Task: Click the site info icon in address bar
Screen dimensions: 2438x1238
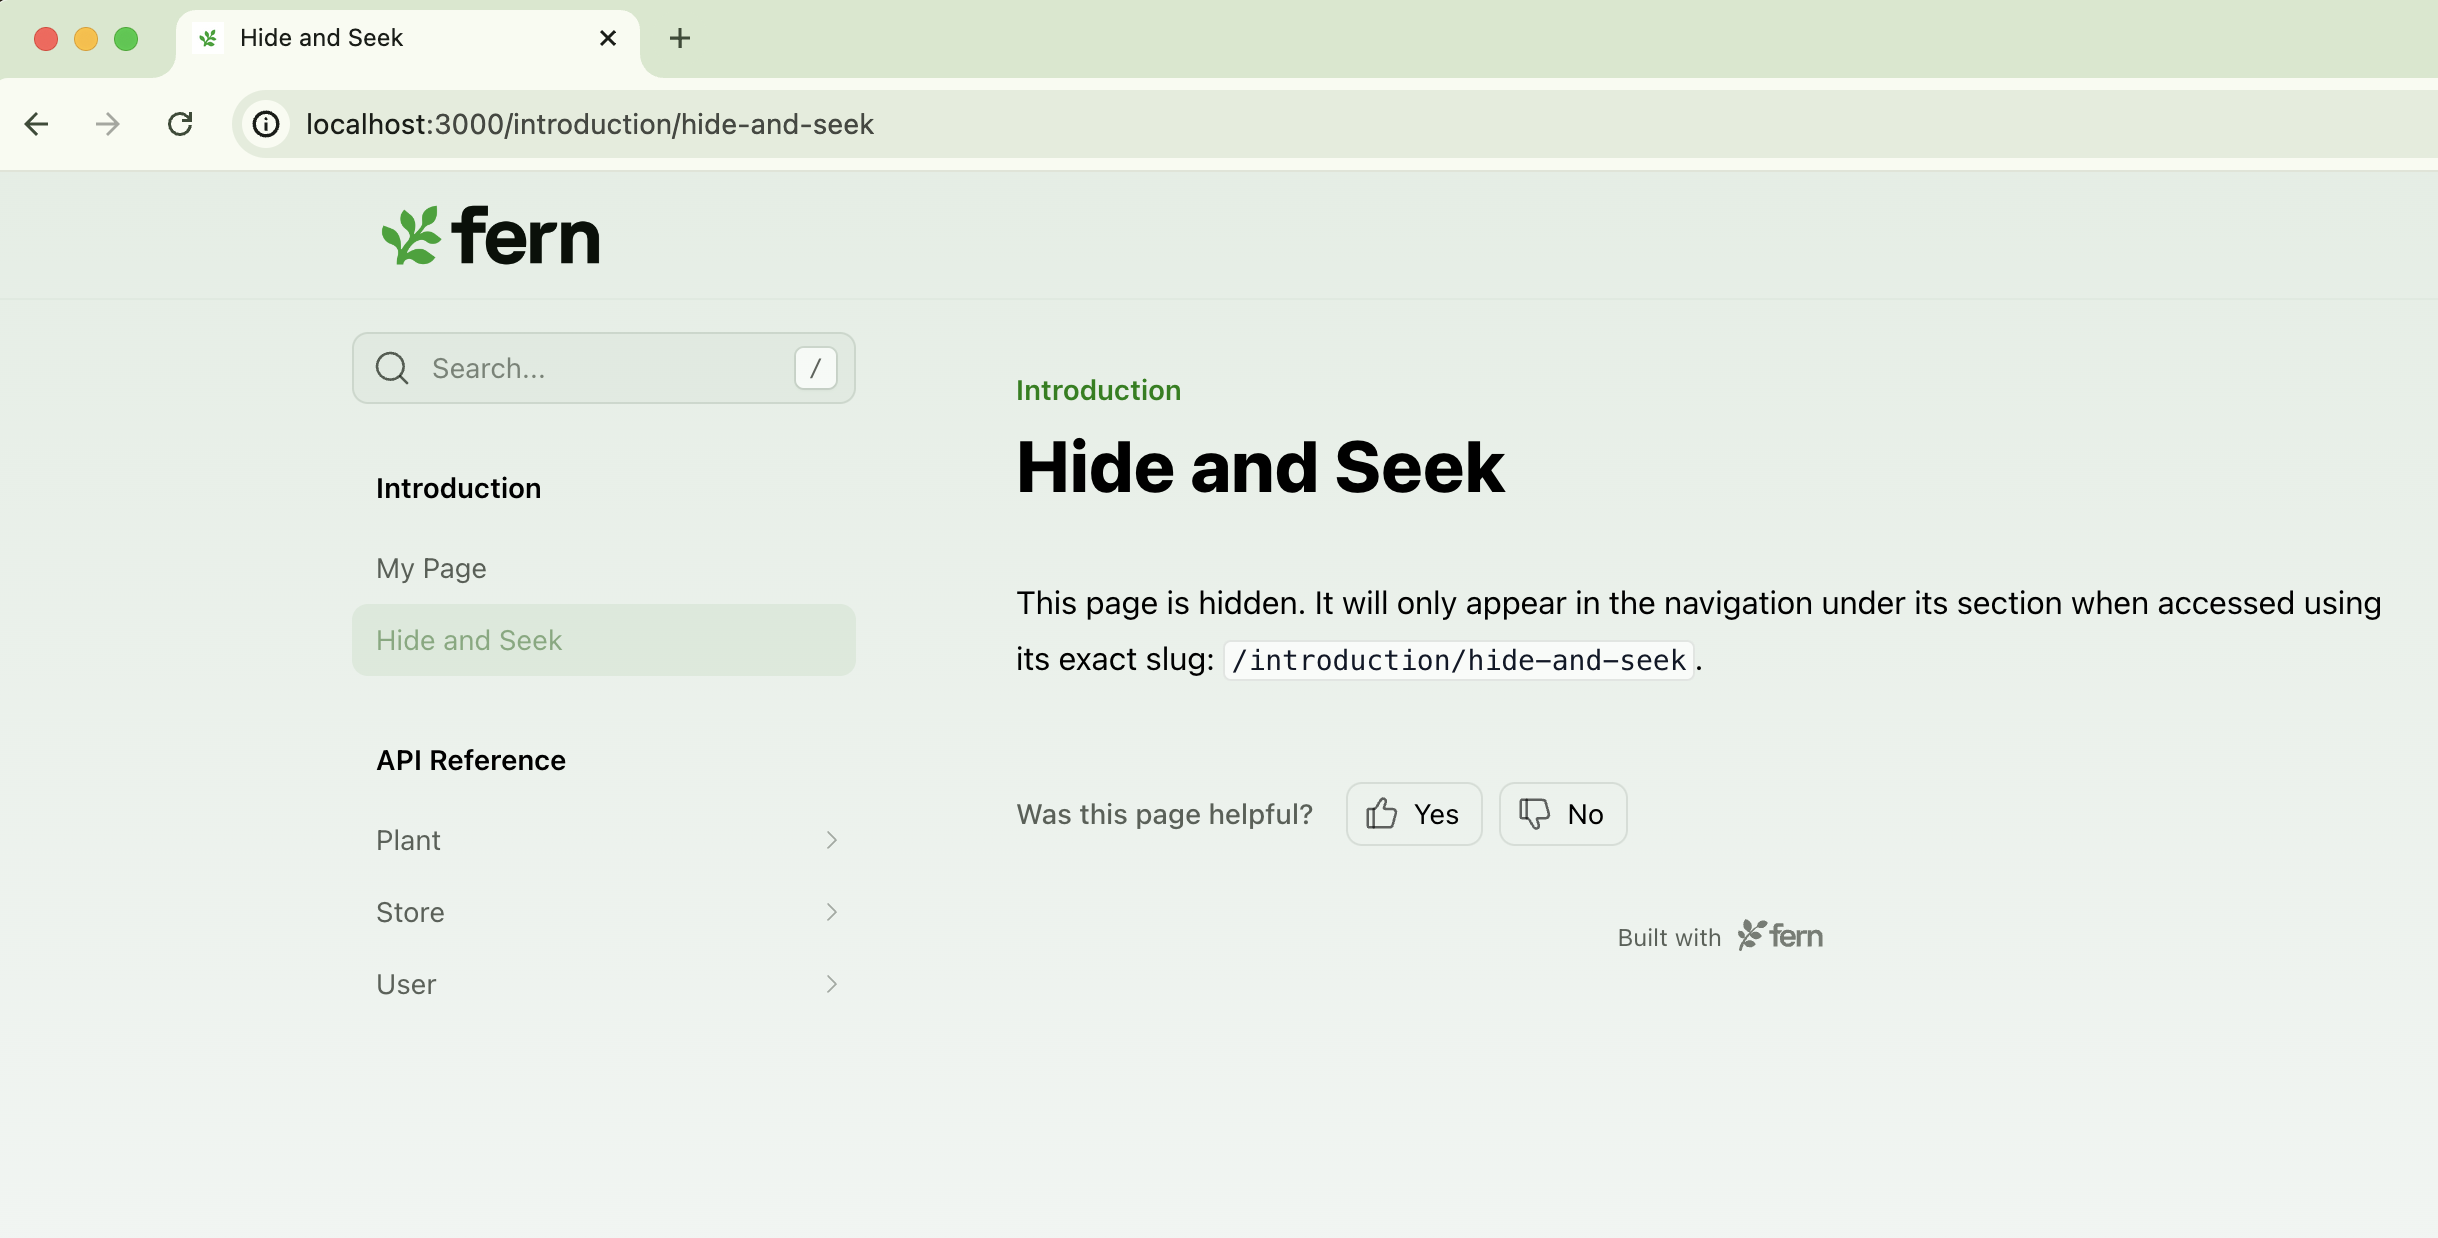Action: pos(265,123)
